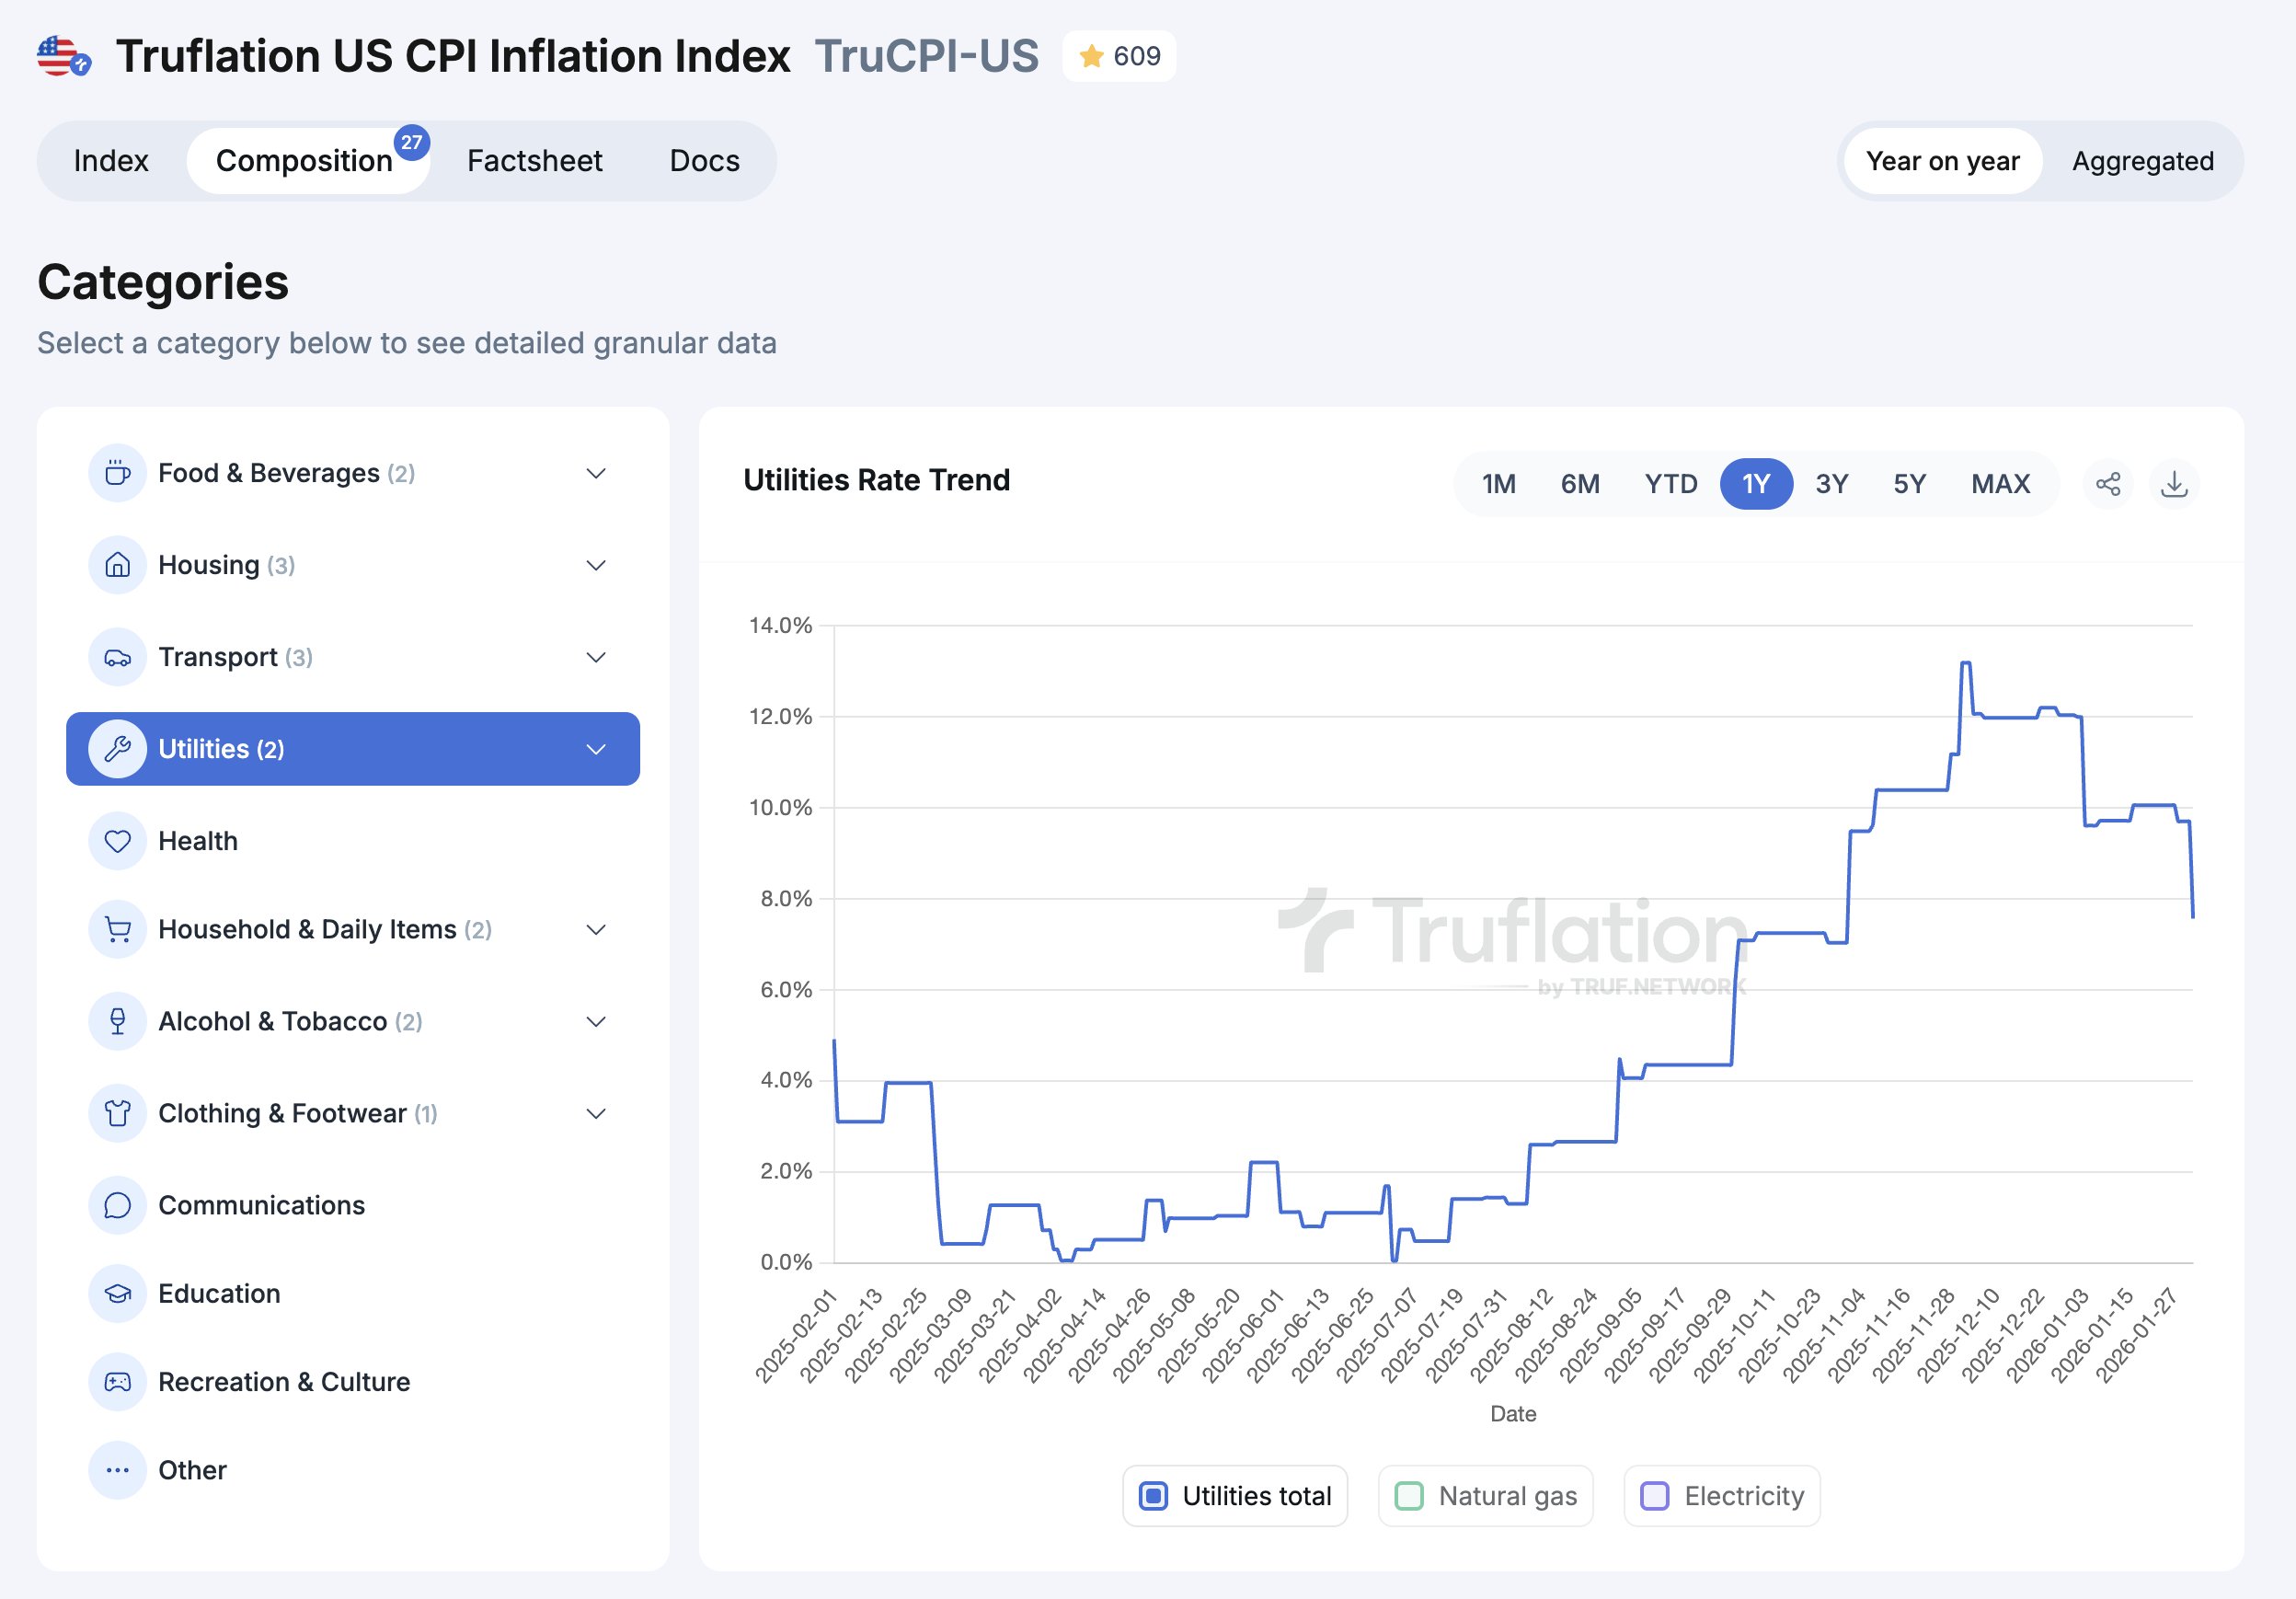
Task: Click the Other ellipsis icon
Action: click(118, 1469)
